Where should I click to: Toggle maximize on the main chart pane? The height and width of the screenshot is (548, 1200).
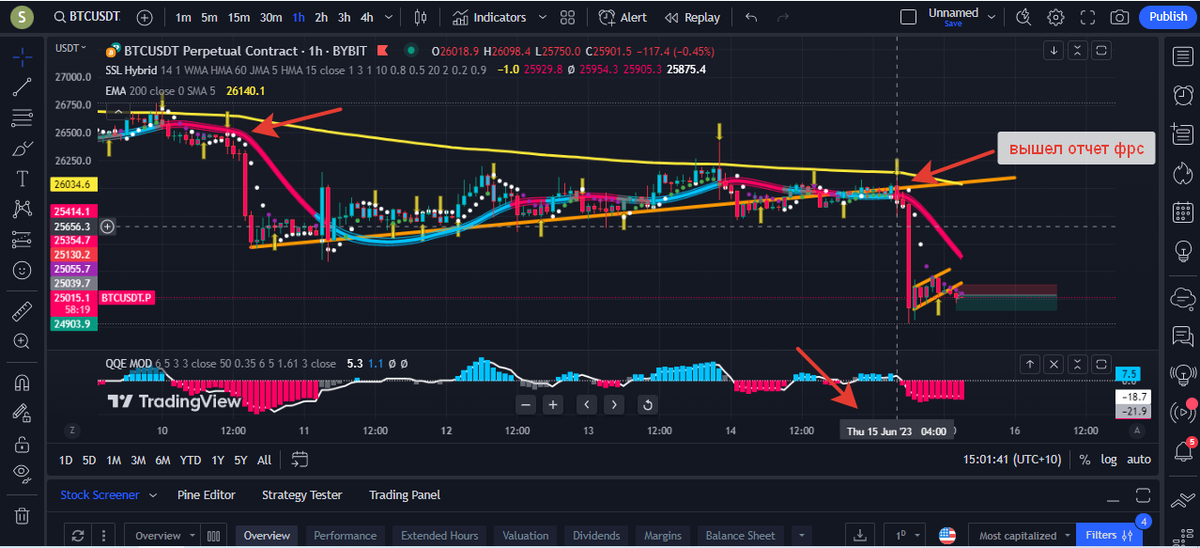coord(1101,50)
